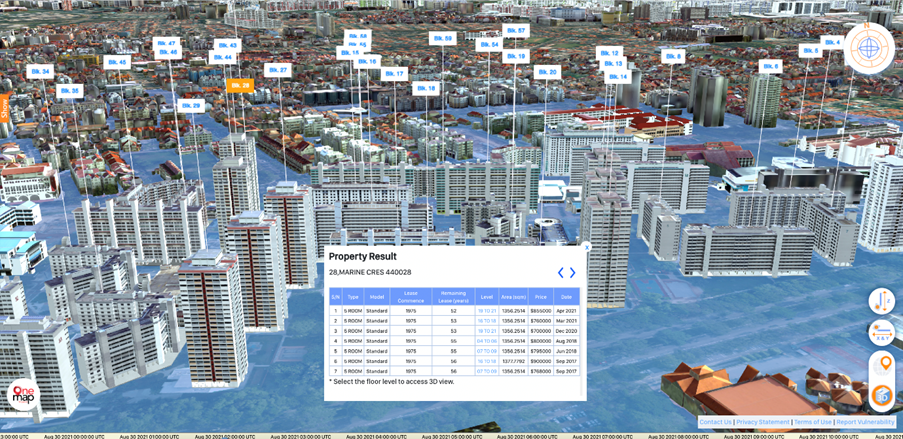903x439 pixels.
Task: Open the Report Vulnerability link
Action: (x=866, y=422)
